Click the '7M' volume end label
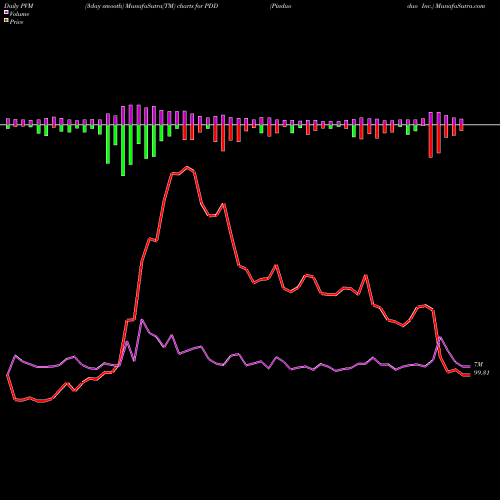The width and height of the screenshot is (500, 500). coord(478,365)
